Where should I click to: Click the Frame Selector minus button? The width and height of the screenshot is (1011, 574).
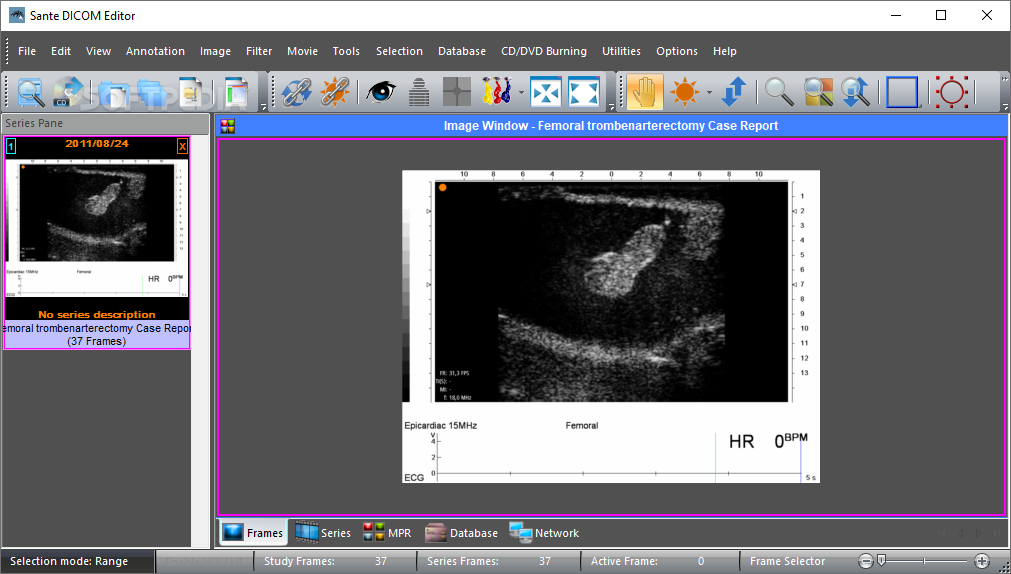[866, 561]
